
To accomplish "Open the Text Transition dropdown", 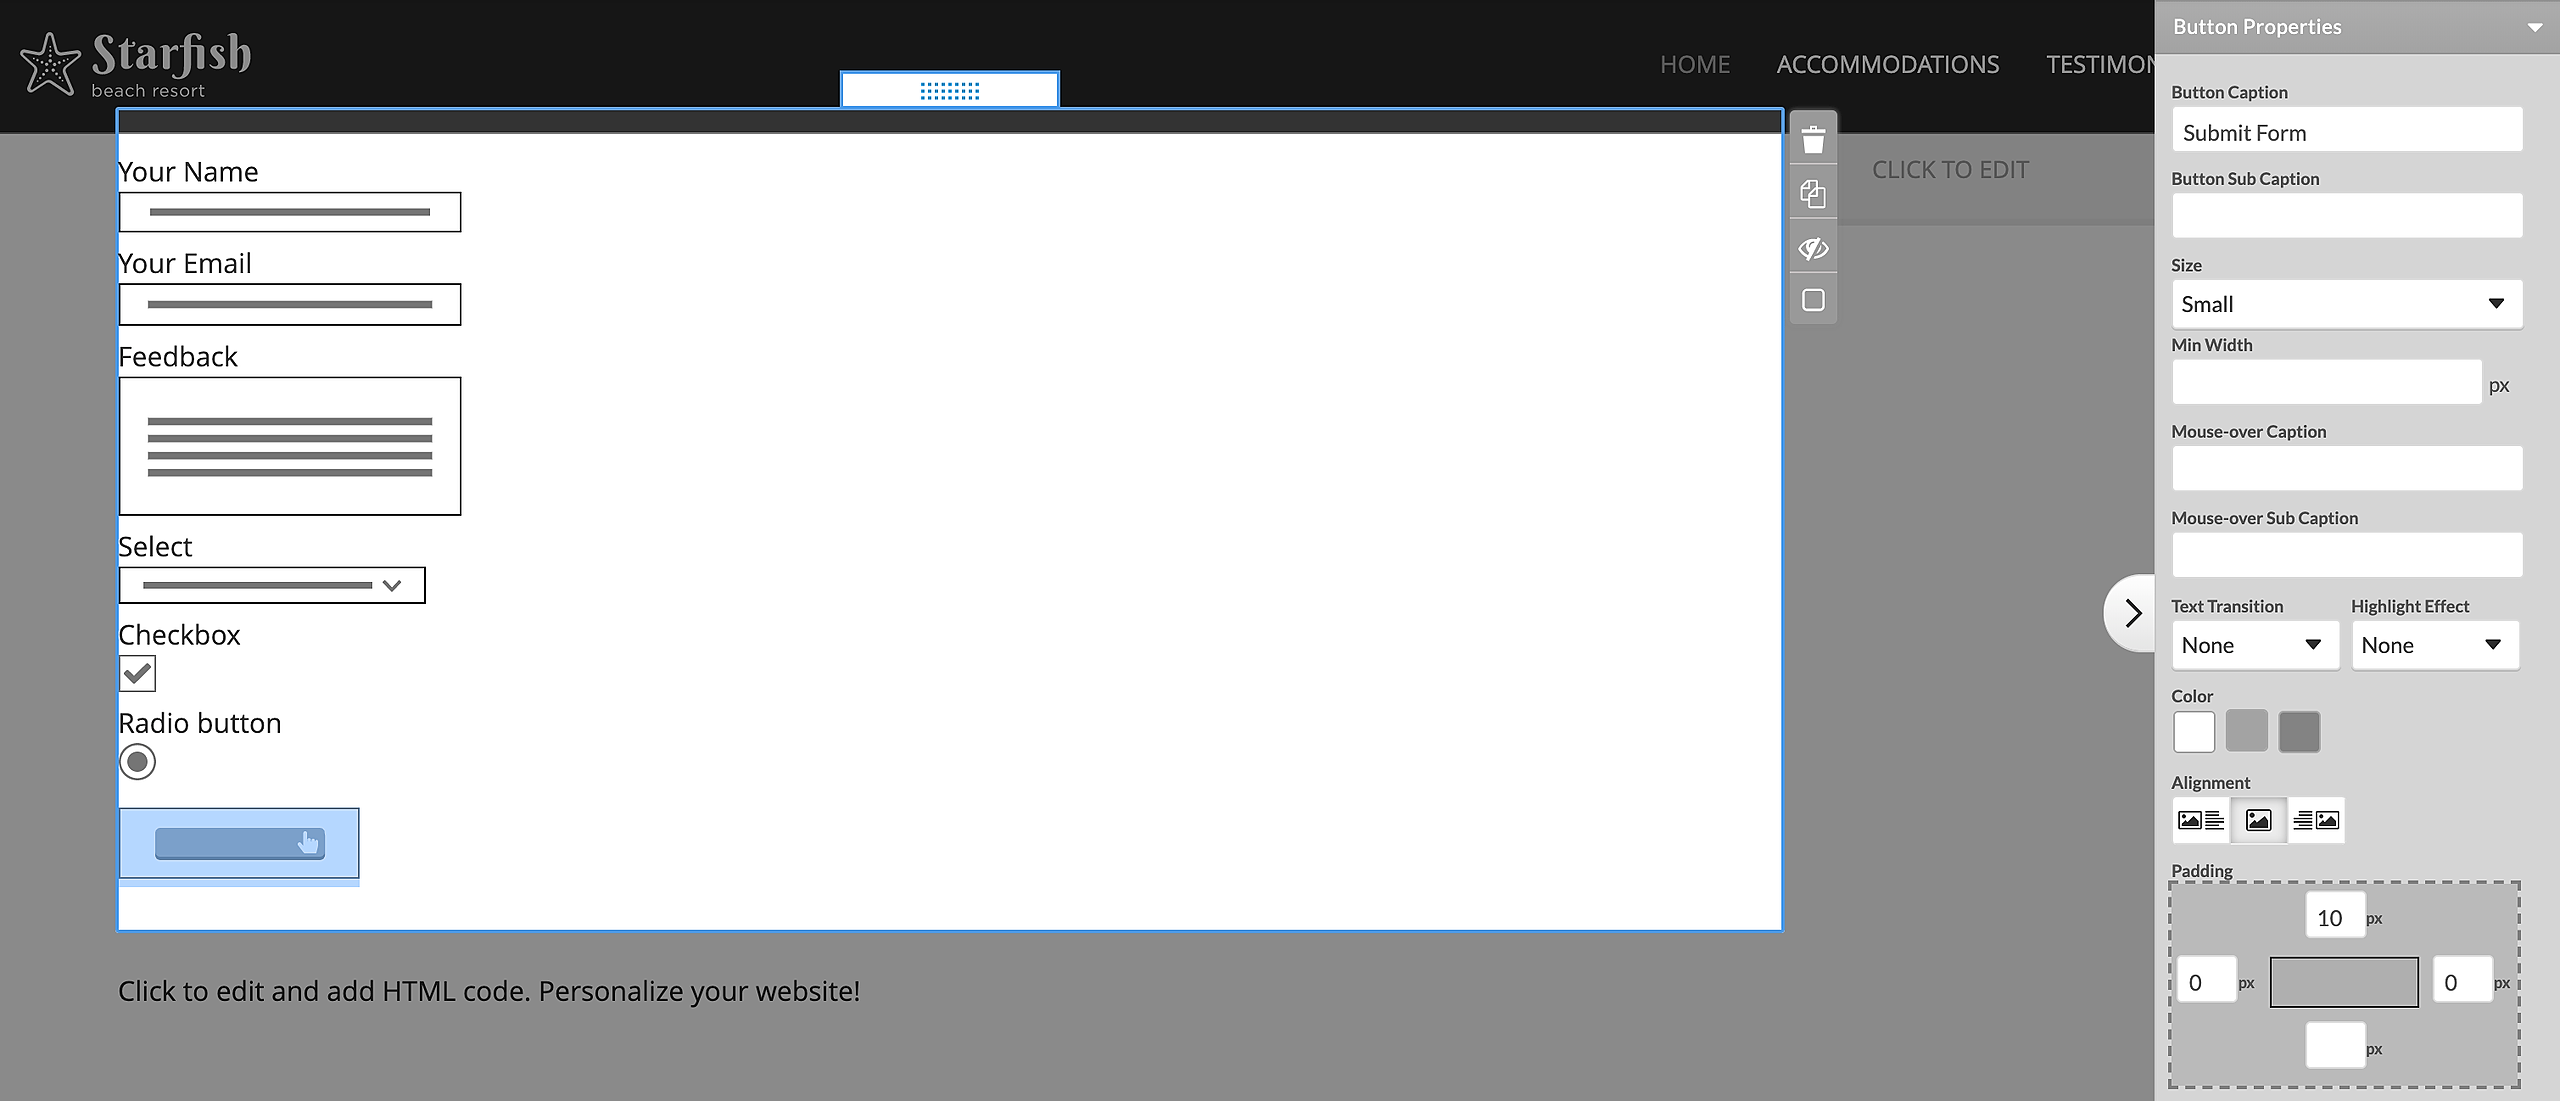I will pos(2254,646).
